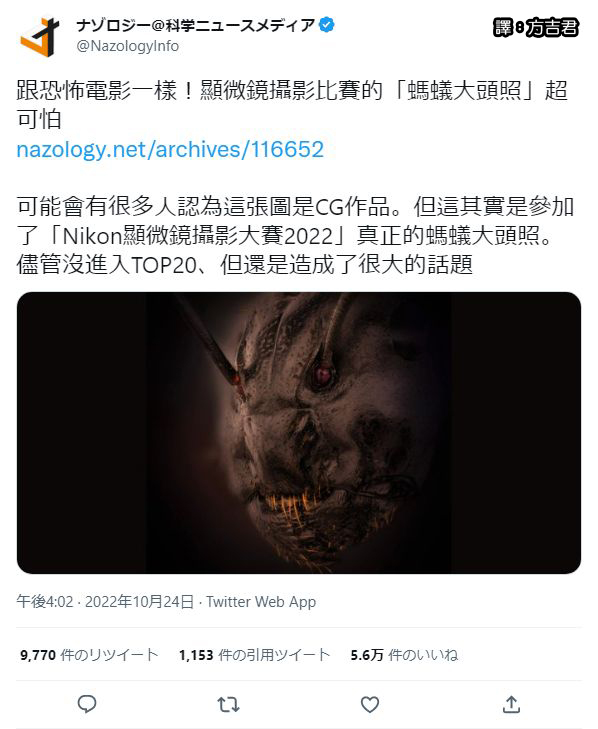Open the Nazology profile avatar logo

[x=40, y=37]
